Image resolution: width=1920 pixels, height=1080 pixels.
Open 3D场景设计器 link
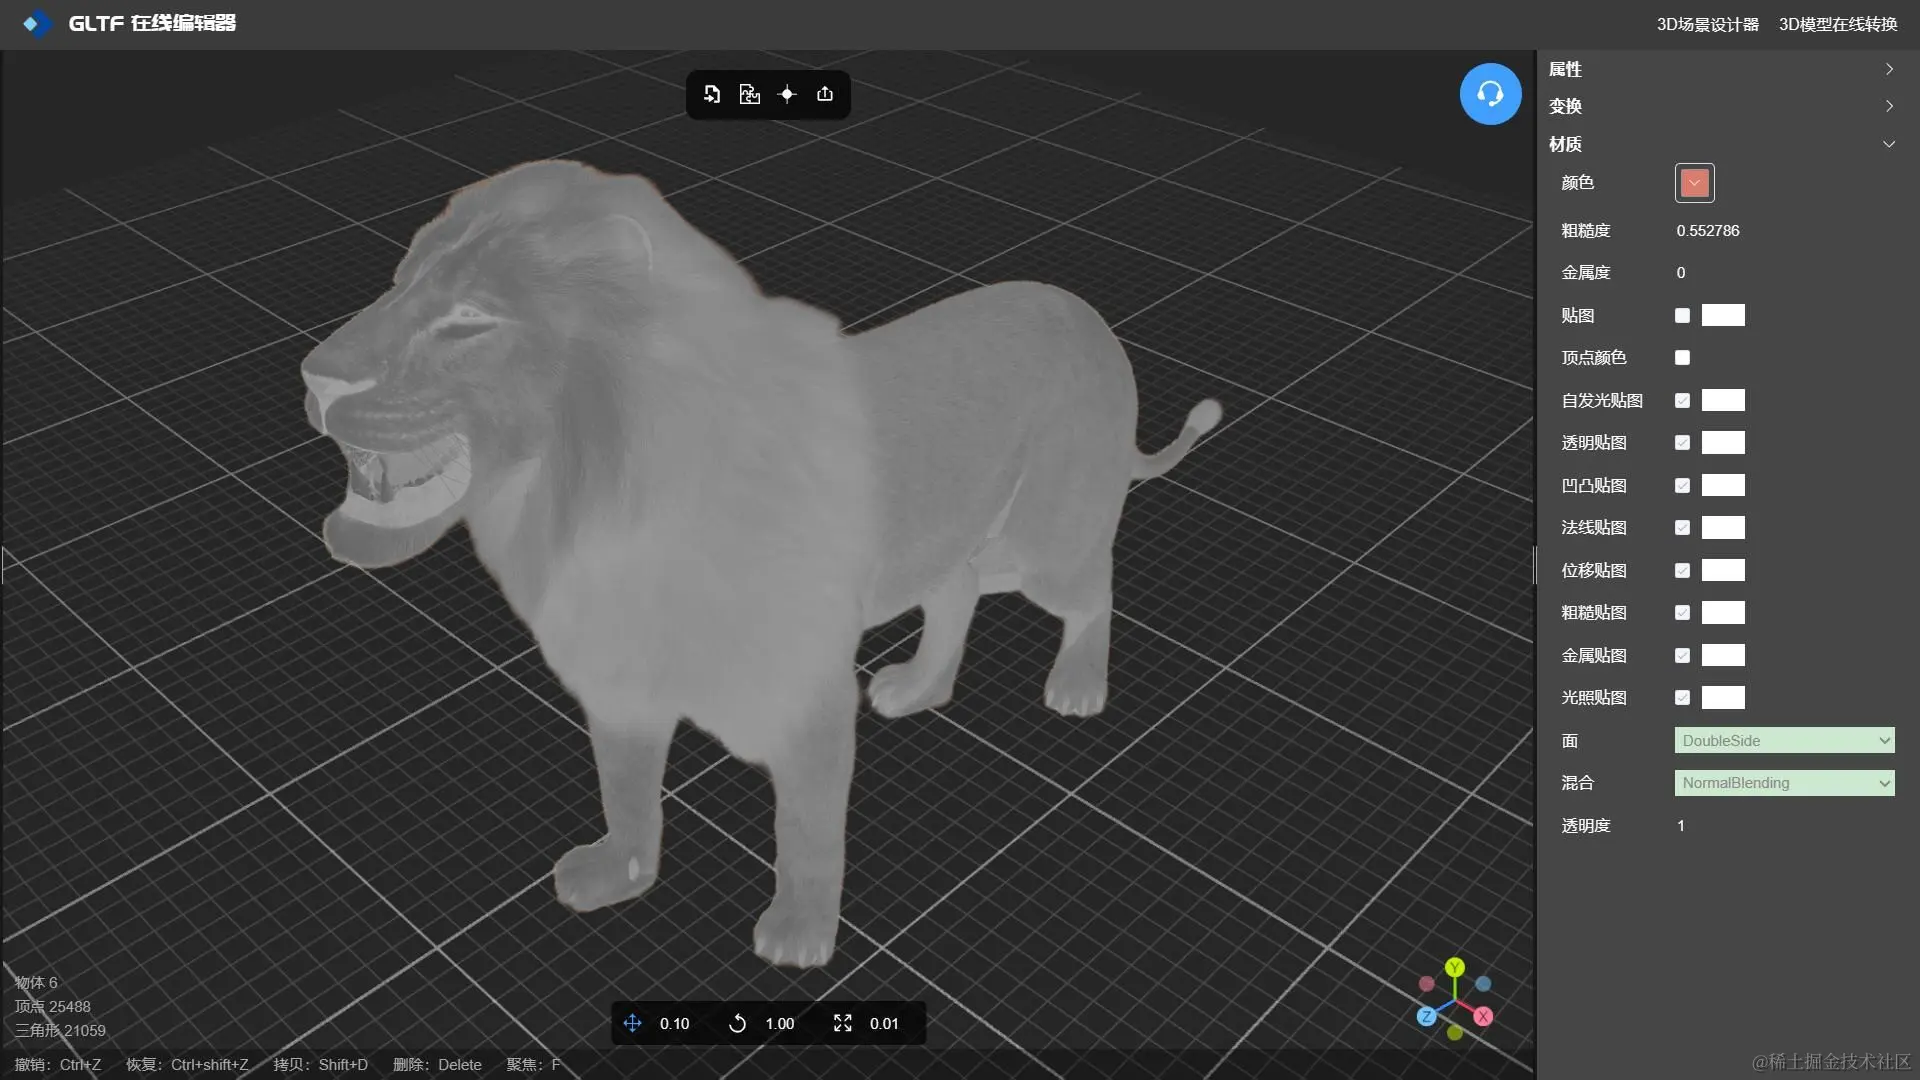coord(1707,24)
